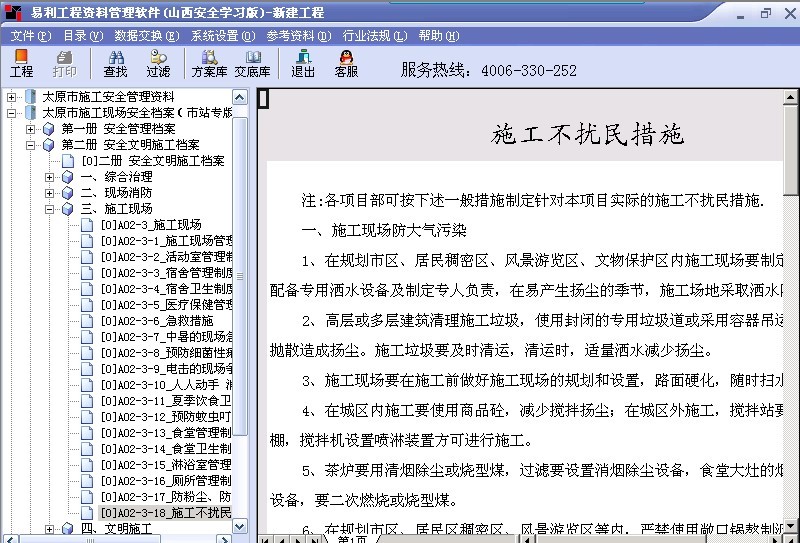The image size is (800, 543).
Task: Click the 查找 (Find) binoculars icon
Action: tap(115, 64)
